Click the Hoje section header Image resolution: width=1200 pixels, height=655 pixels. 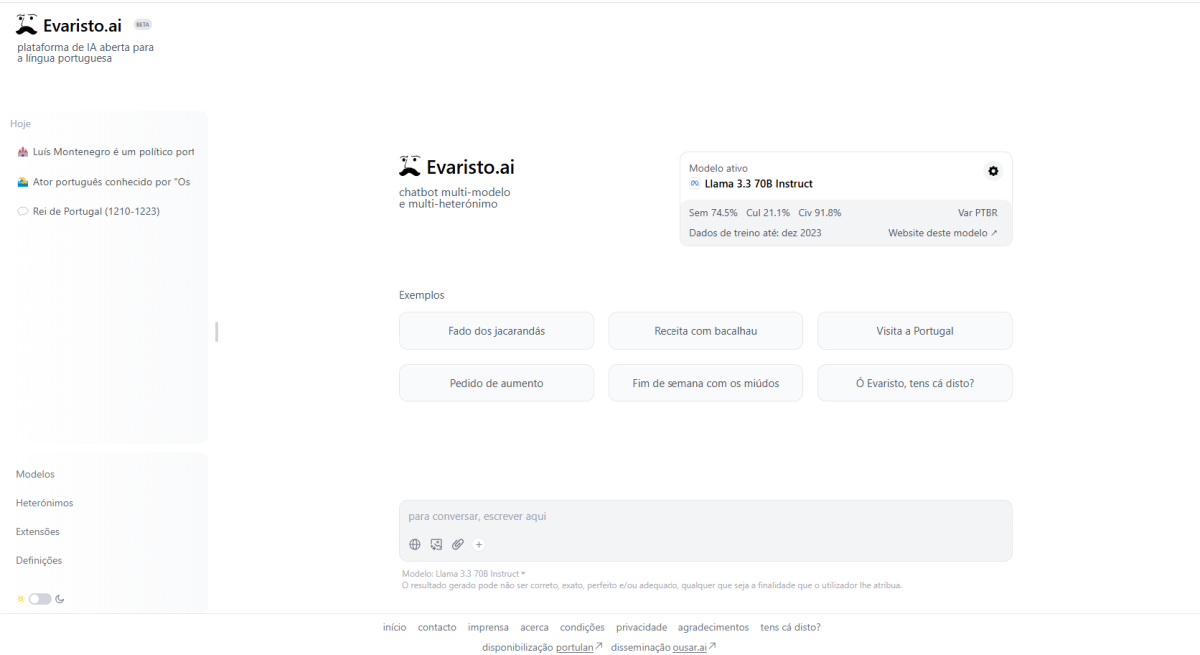(20, 124)
